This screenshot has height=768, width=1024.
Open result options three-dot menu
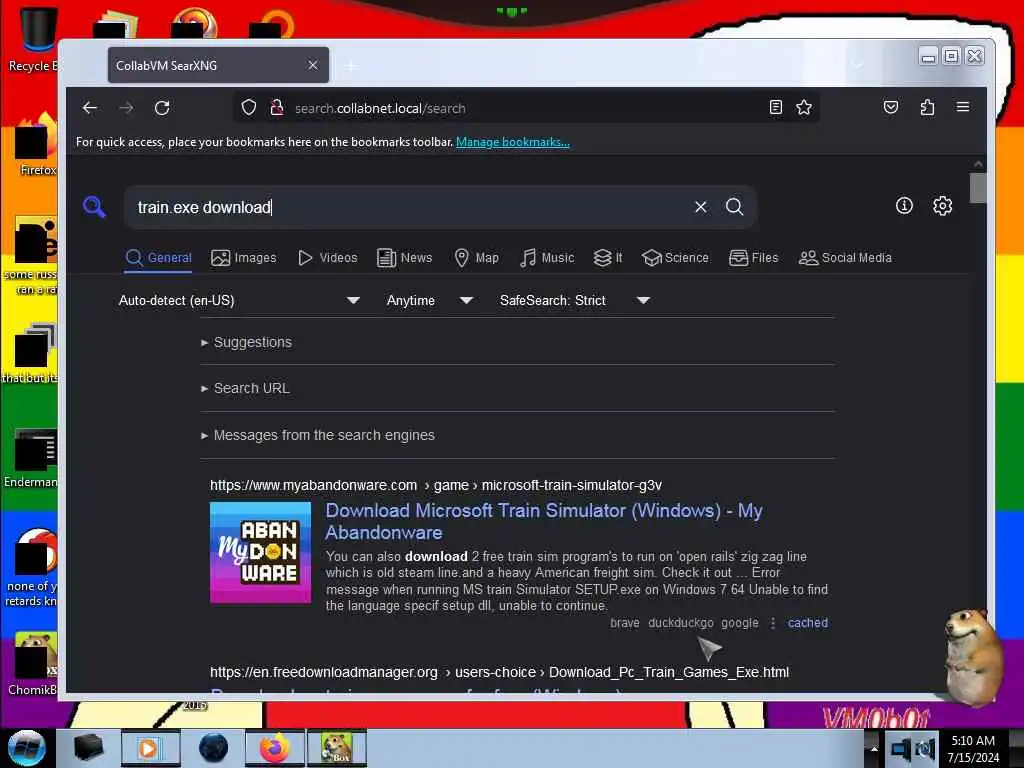click(x=773, y=623)
